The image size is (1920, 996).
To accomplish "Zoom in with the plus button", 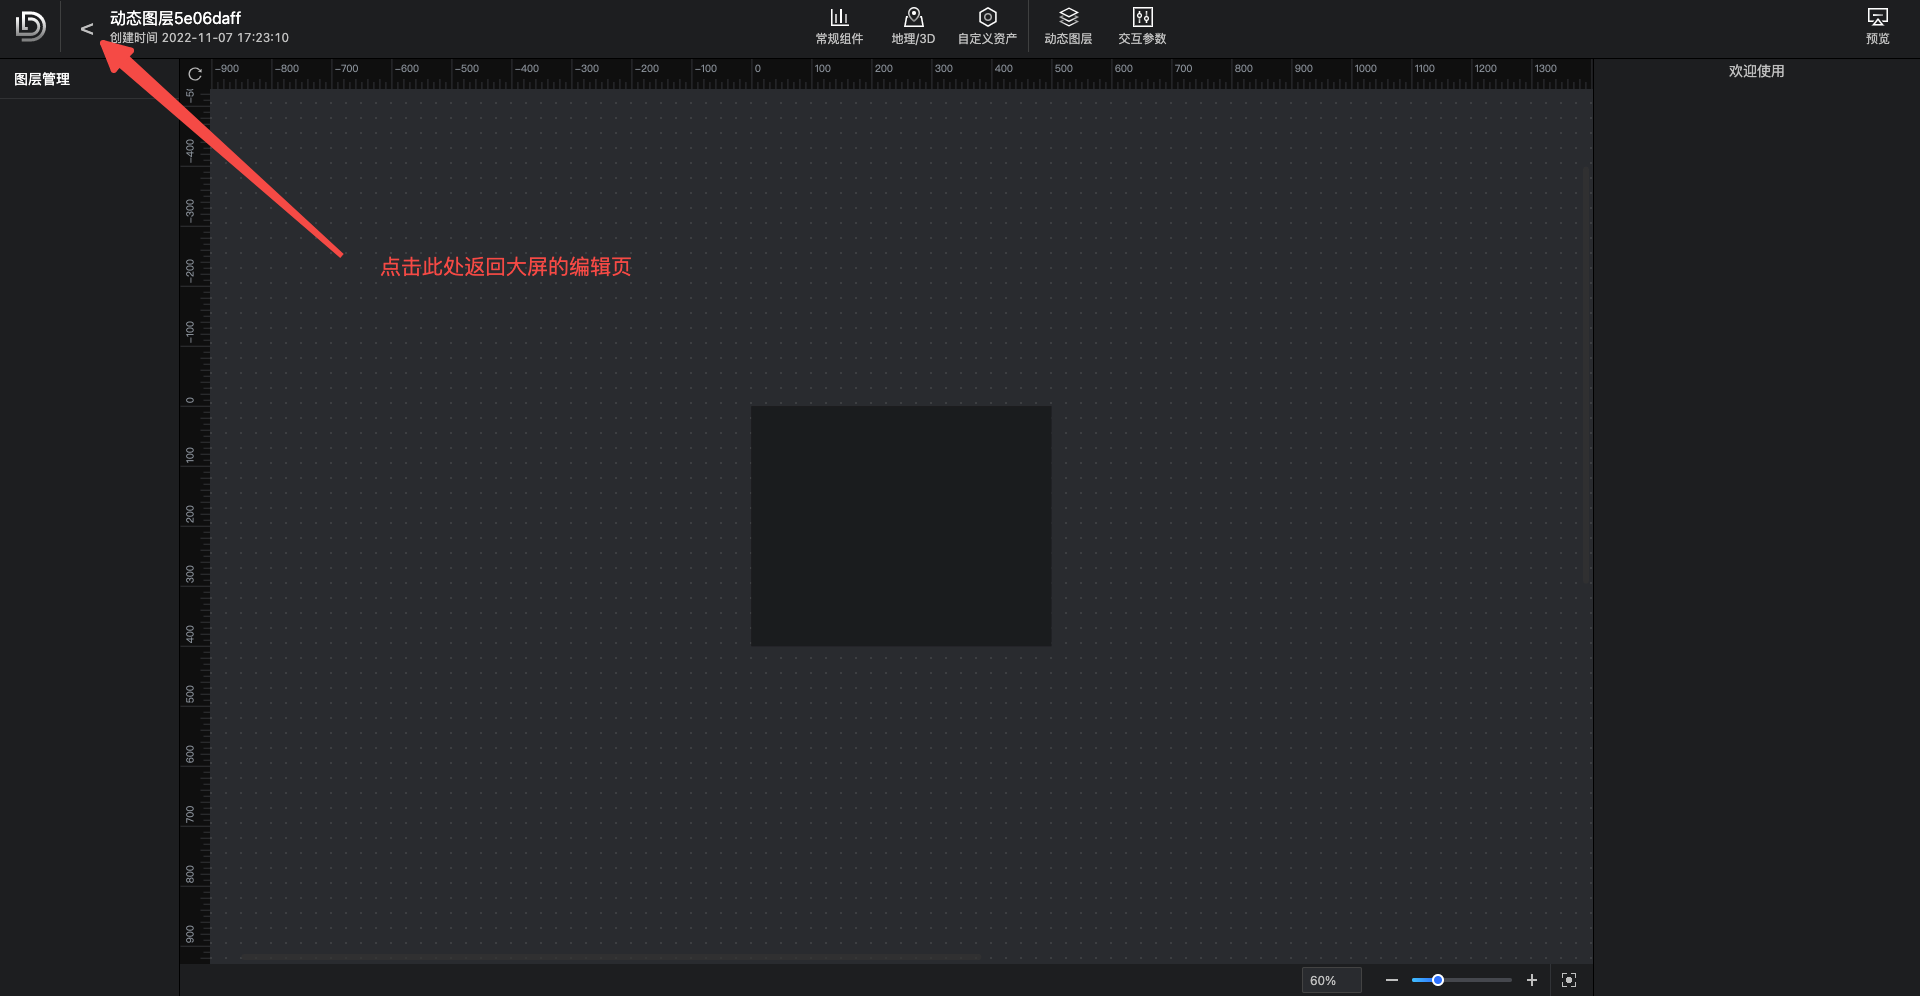I will point(1531,980).
